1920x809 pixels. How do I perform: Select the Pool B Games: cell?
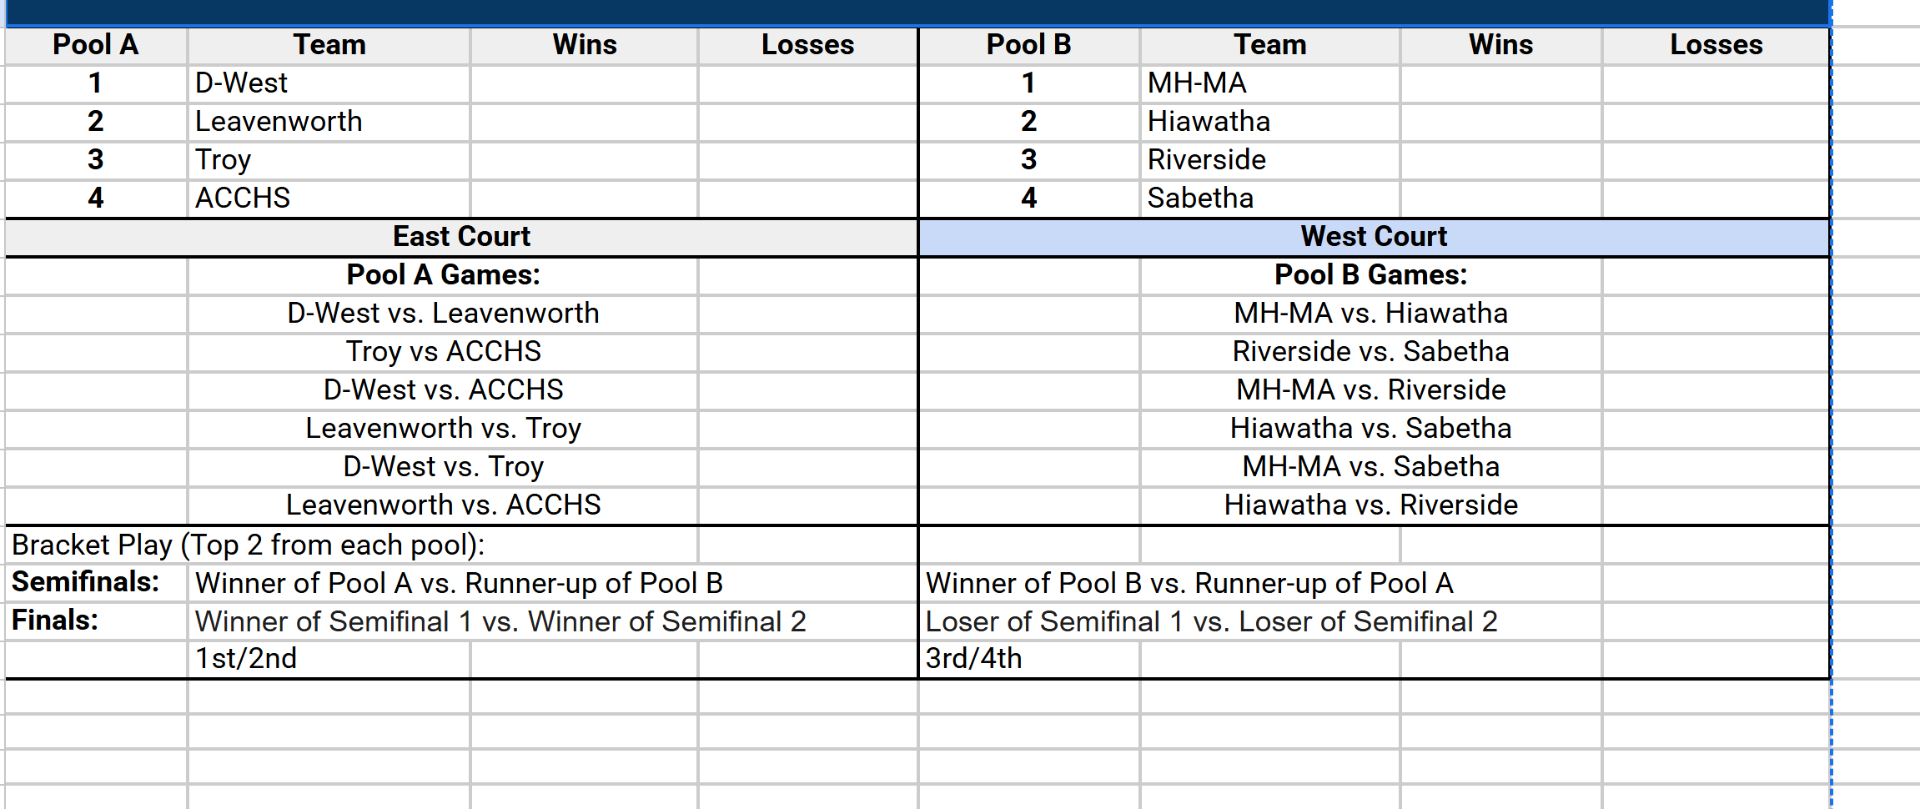[1370, 275]
